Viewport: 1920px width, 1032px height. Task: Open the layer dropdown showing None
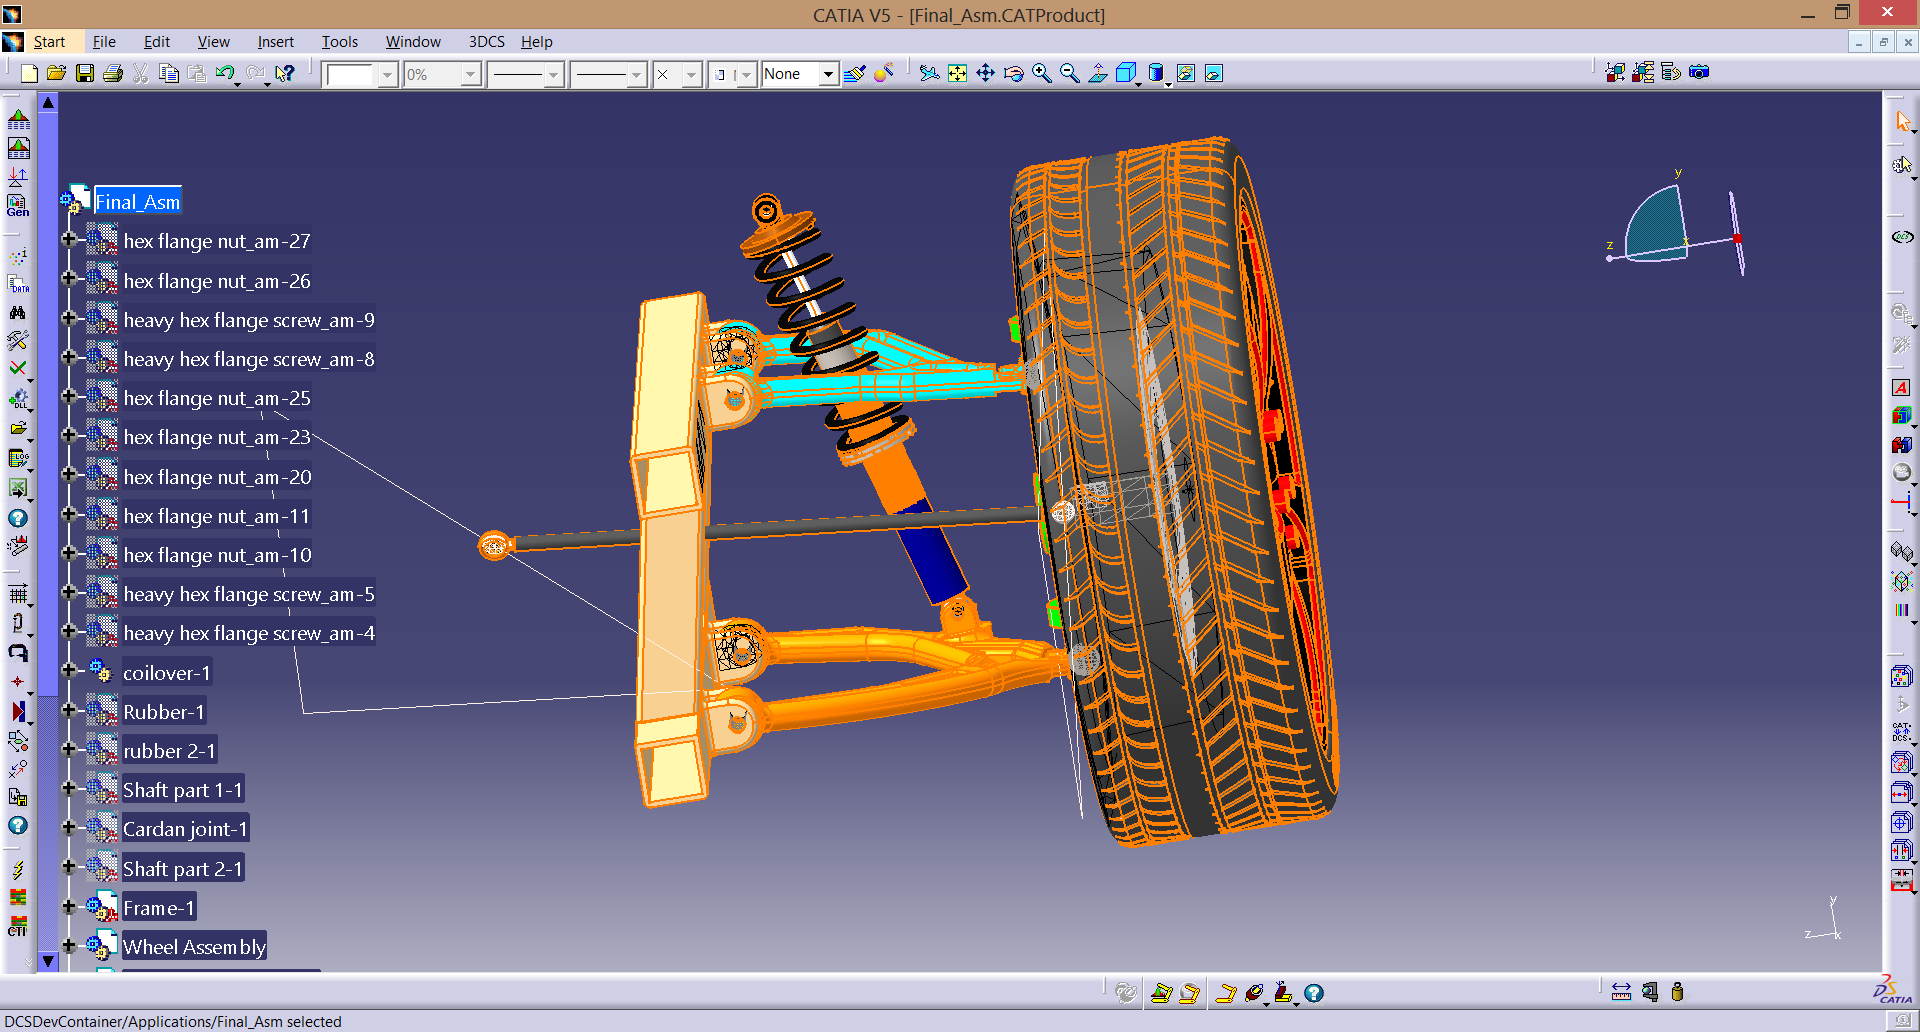click(828, 73)
